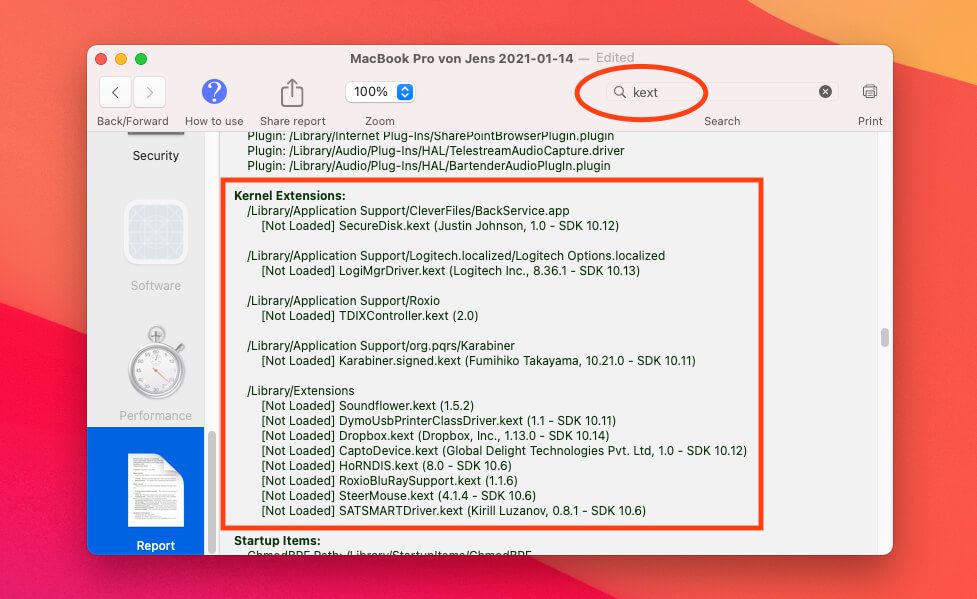Click the search magnifier icon
Image resolution: width=977 pixels, height=599 pixels.
[619, 92]
